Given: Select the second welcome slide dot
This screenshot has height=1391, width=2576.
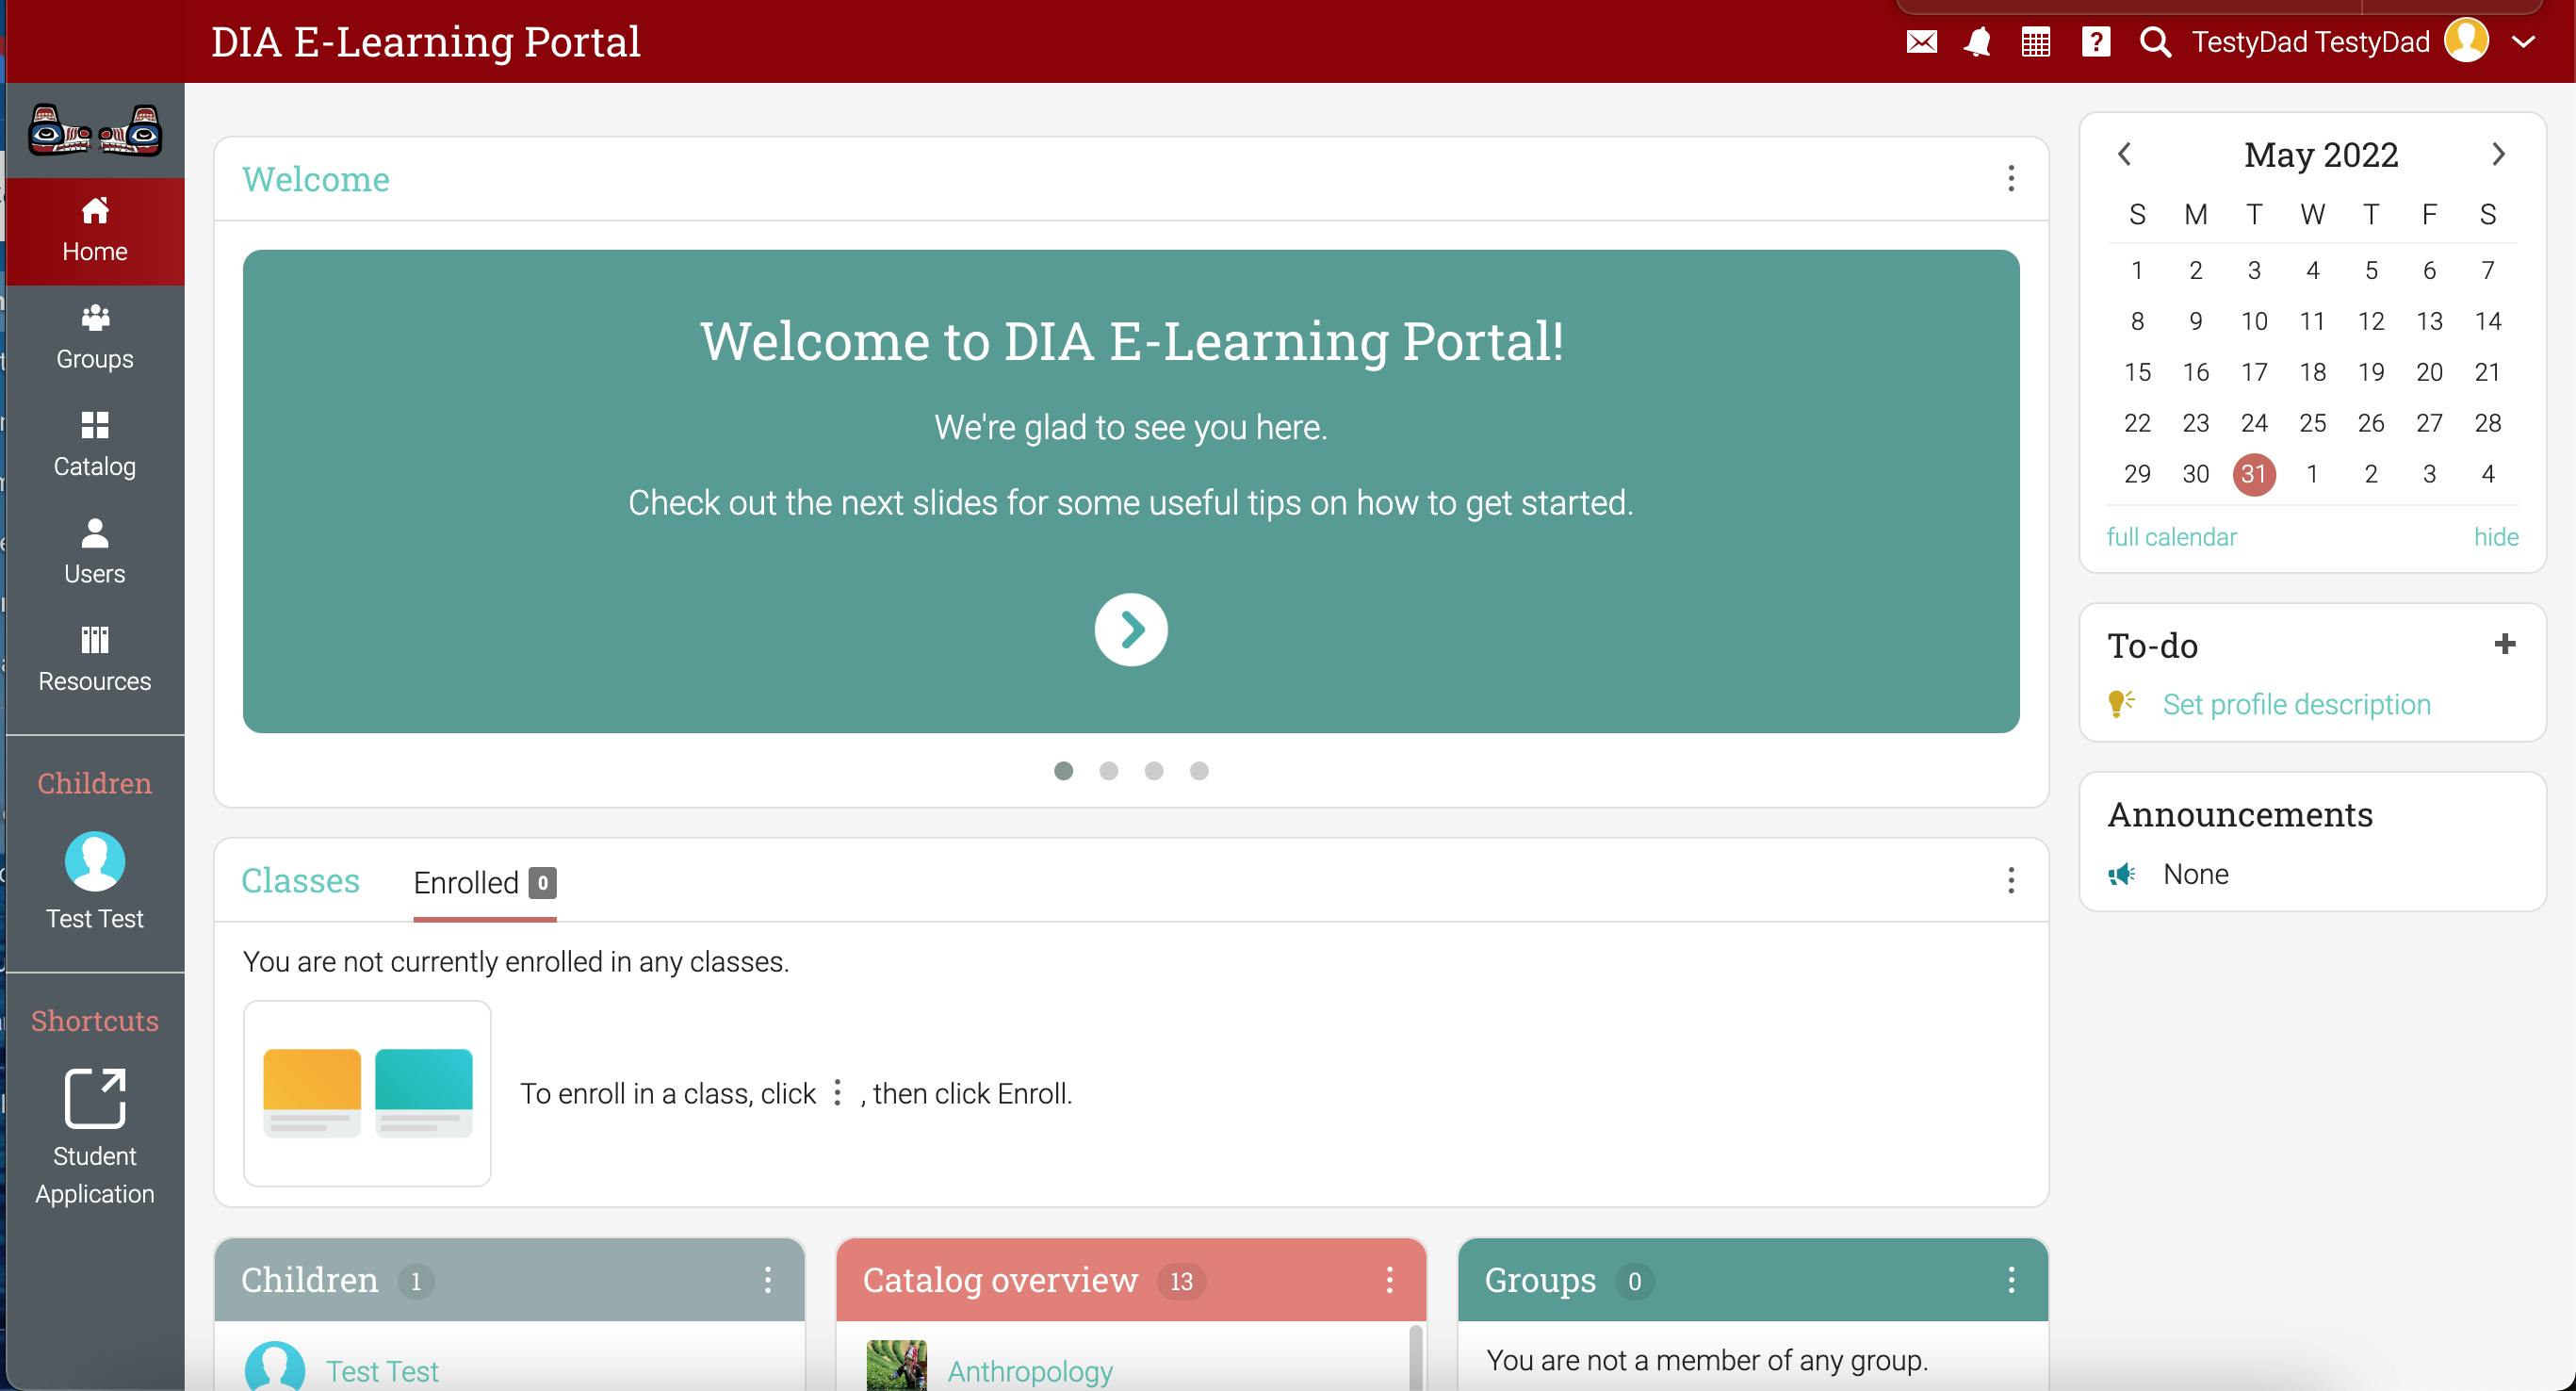Looking at the screenshot, I should click(x=1108, y=770).
